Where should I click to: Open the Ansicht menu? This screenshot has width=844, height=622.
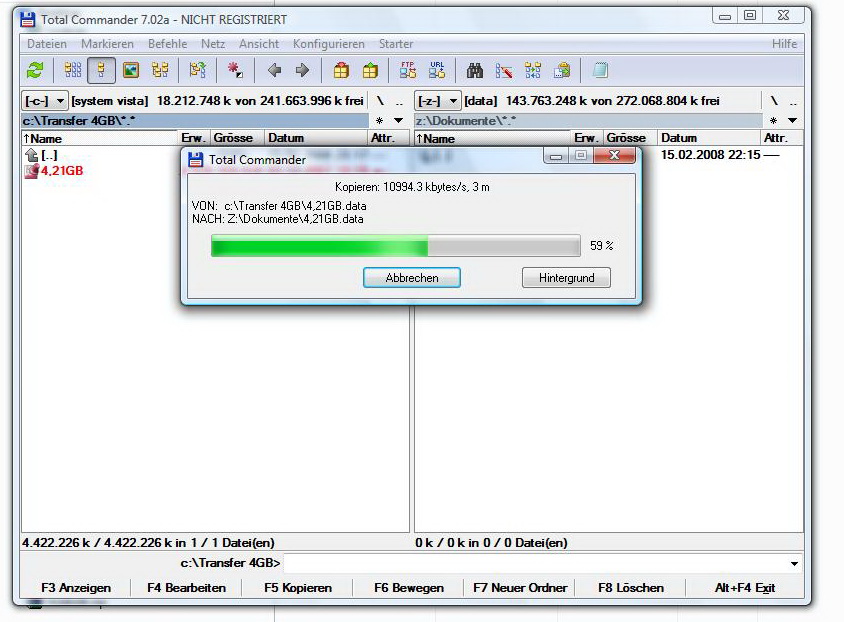click(x=259, y=44)
